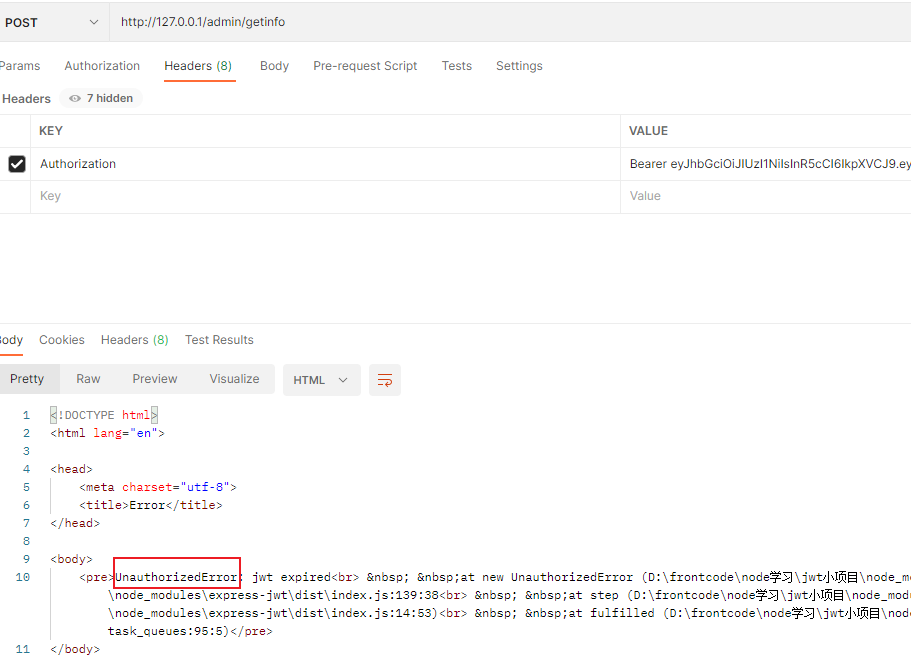Click the meta charset="utf-8" line
This screenshot has width=911, height=658.
(x=157, y=487)
